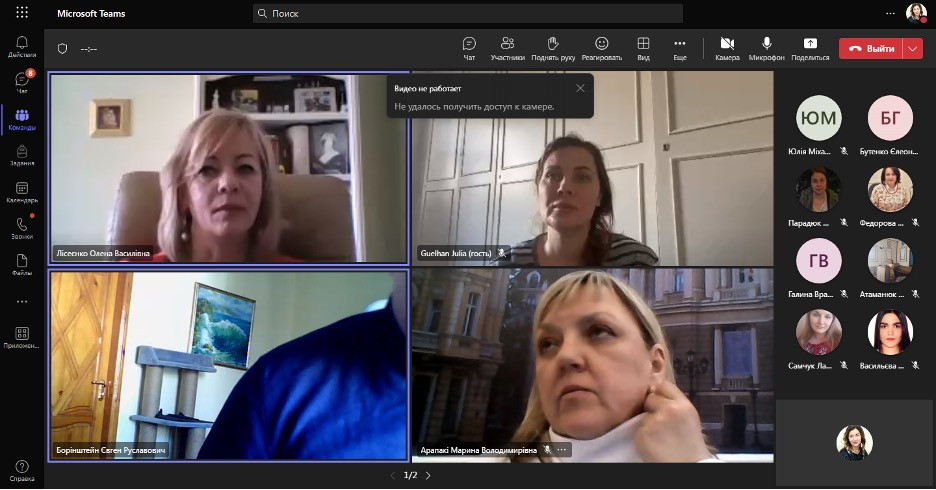Open the app launcher grid icon
This screenshot has height=490, width=936.
tap(22, 13)
